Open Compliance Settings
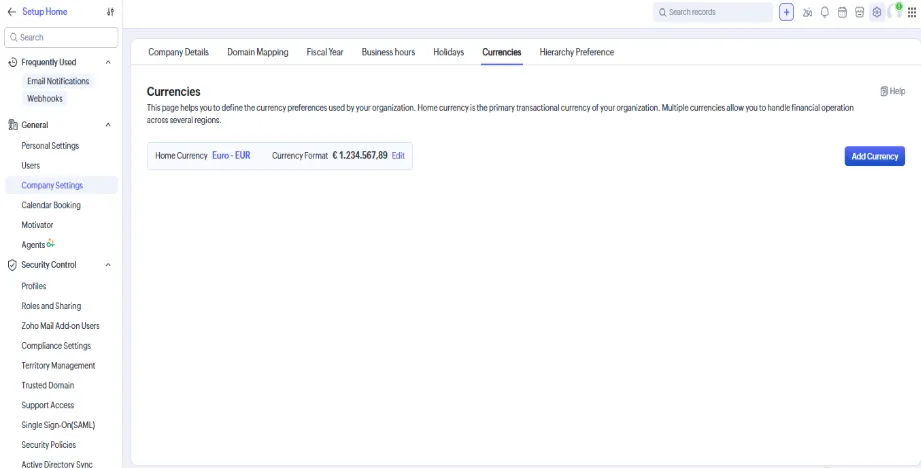 tap(56, 346)
